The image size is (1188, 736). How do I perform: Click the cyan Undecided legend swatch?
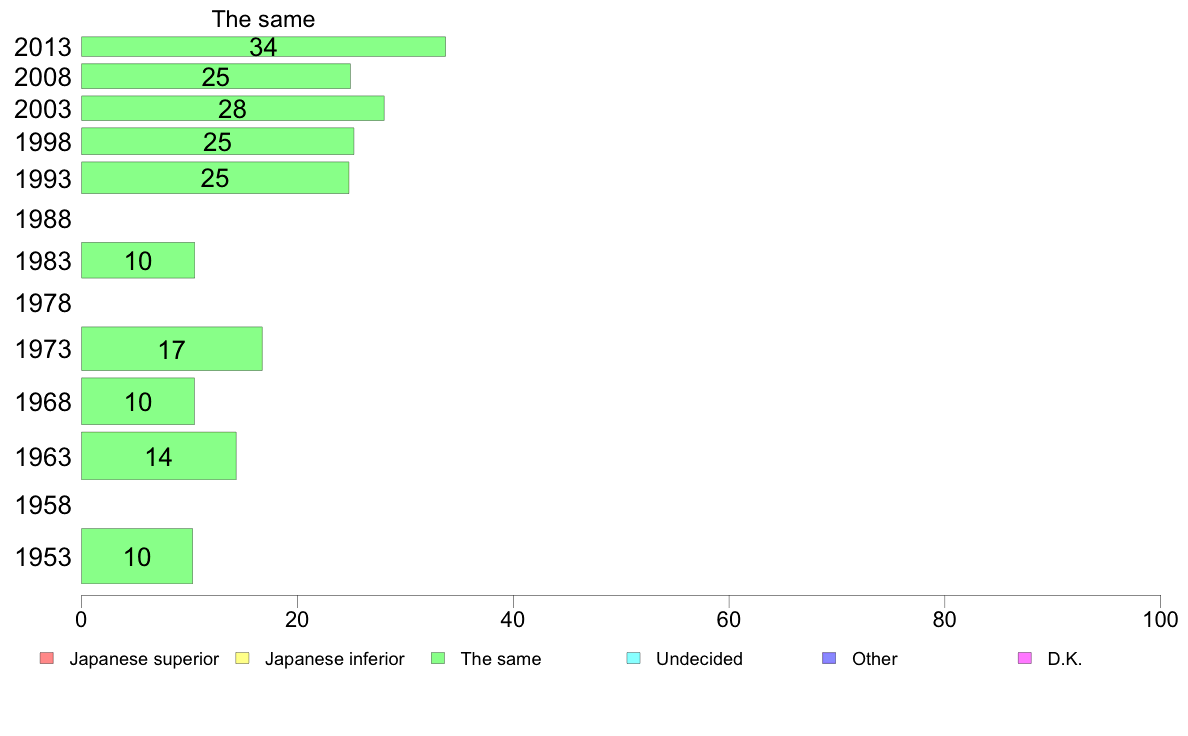pyautogui.click(x=633, y=658)
